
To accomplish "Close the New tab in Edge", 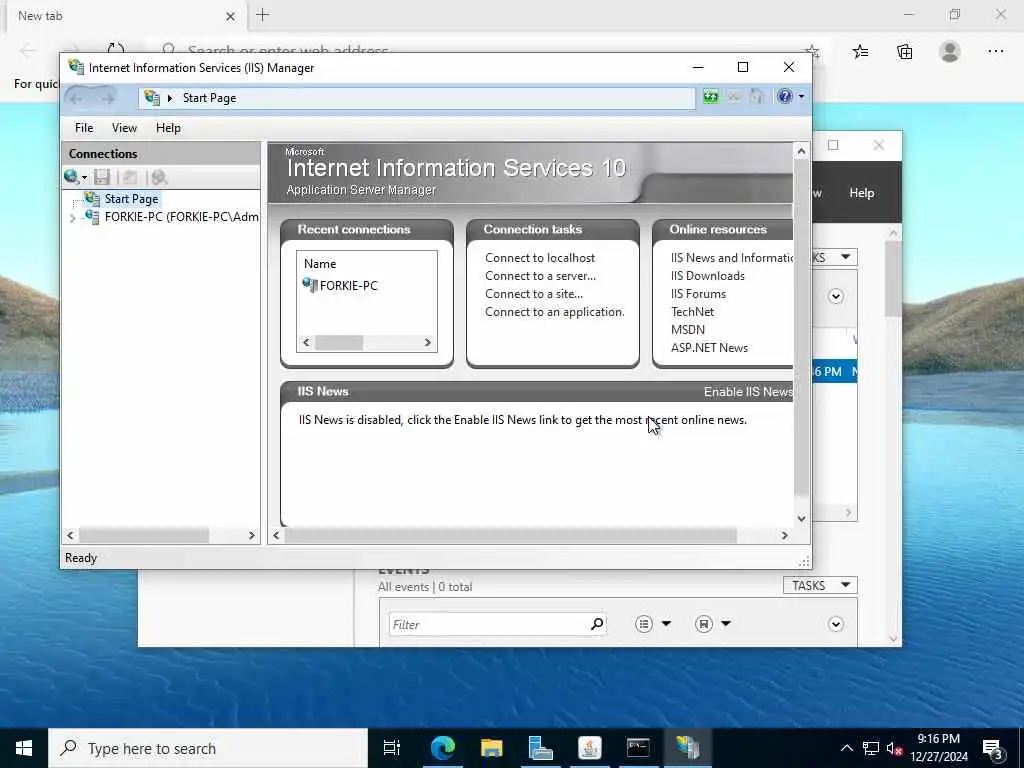I will (x=231, y=16).
